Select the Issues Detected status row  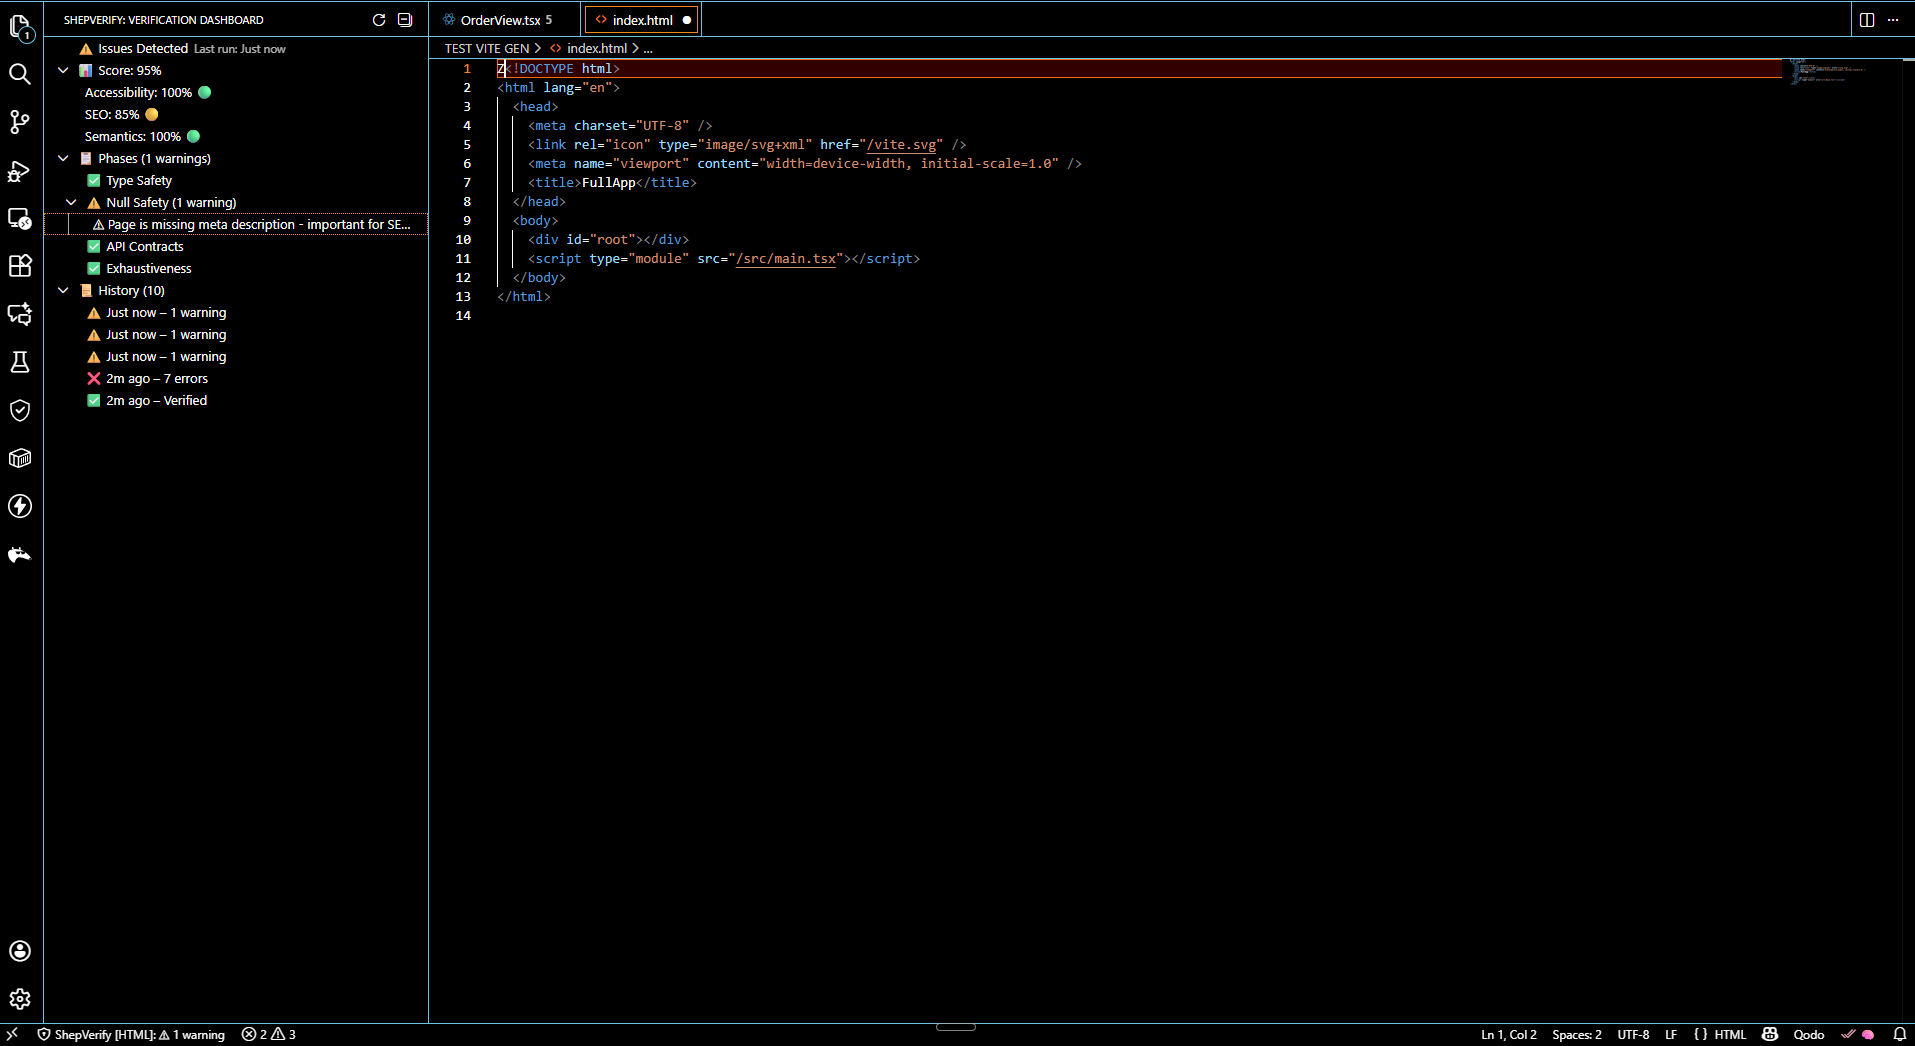(236, 48)
